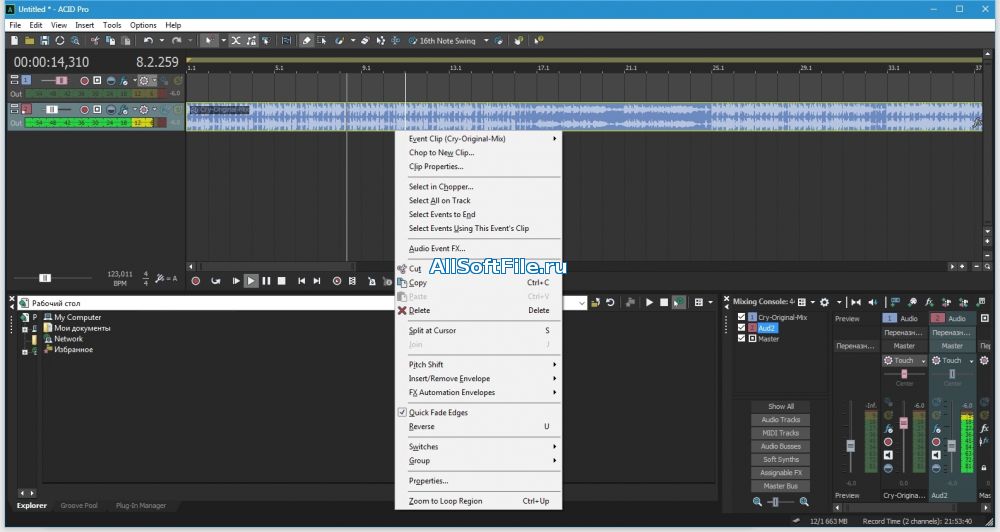Create a new project with toolbar icon
The height and width of the screenshot is (532, 1000).
click(x=14, y=40)
